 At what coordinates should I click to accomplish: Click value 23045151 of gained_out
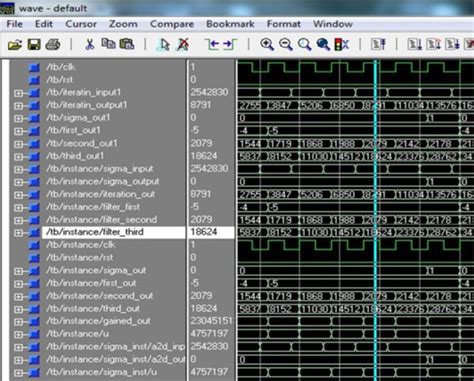click(x=211, y=321)
